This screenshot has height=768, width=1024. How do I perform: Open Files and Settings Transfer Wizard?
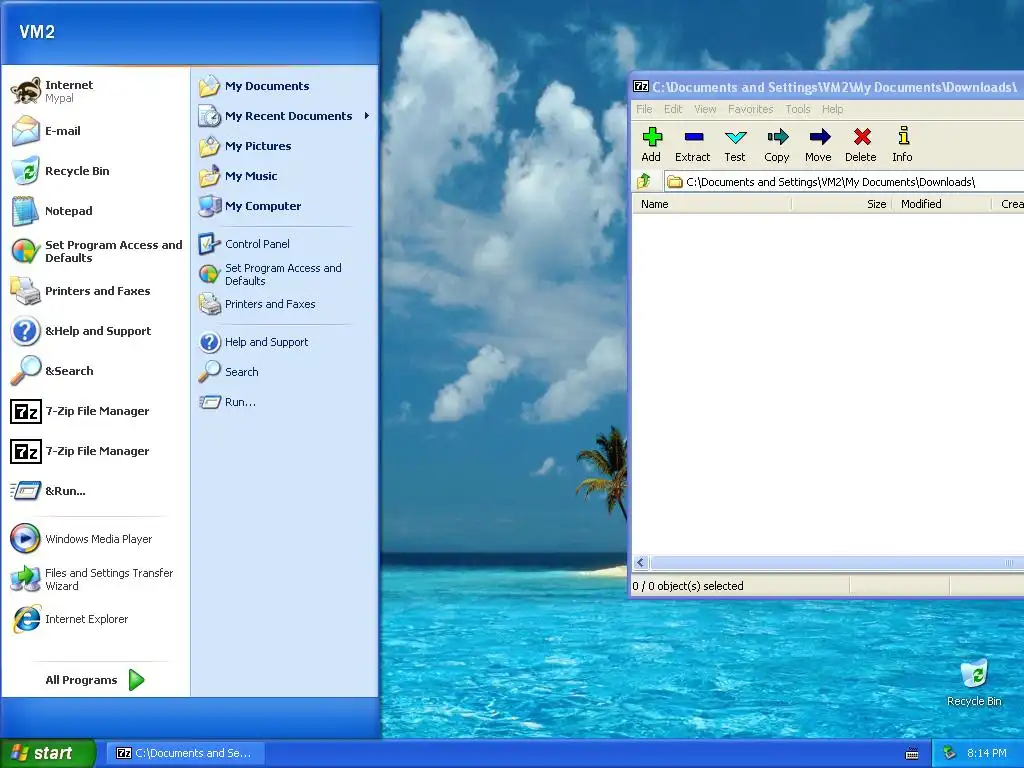(96, 579)
